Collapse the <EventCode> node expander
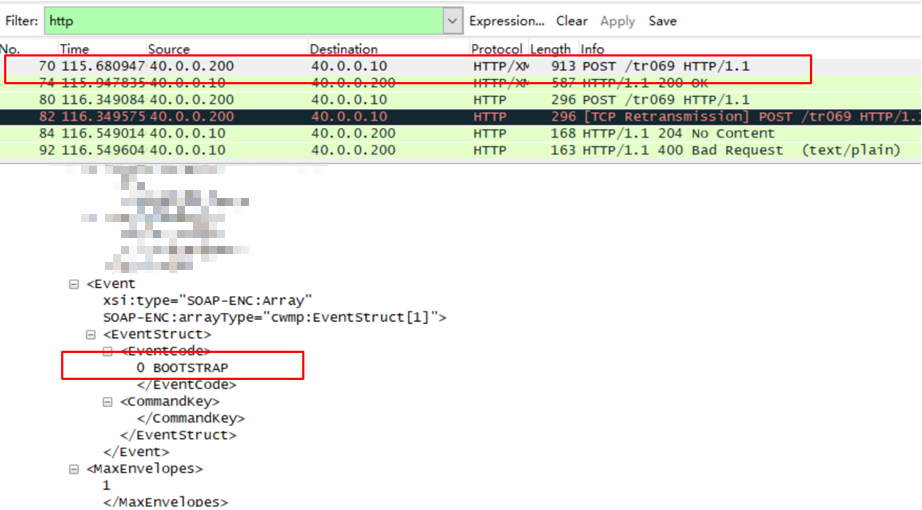 point(108,351)
